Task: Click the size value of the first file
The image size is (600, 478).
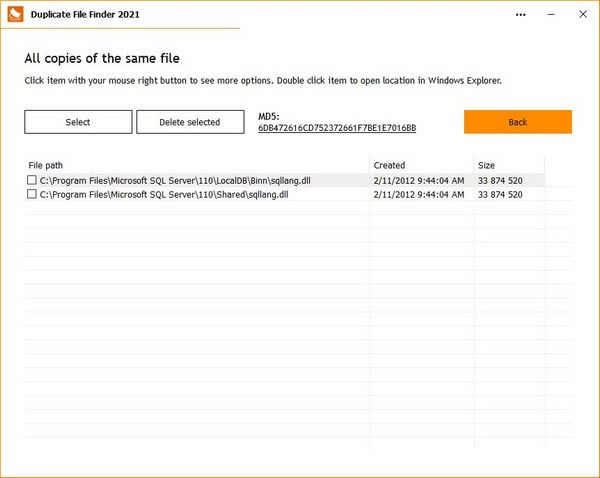Action: click(500, 181)
